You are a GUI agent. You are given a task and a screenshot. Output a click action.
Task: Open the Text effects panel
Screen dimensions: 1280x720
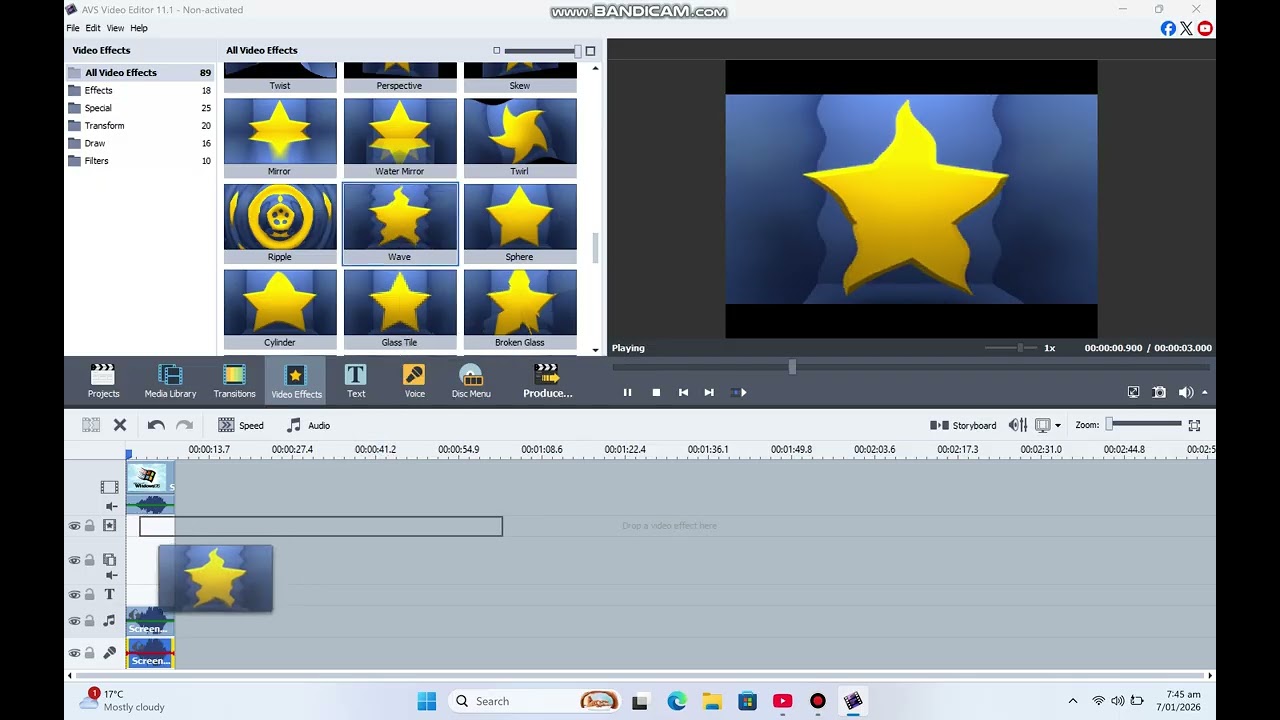pyautogui.click(x=356, y=381)
